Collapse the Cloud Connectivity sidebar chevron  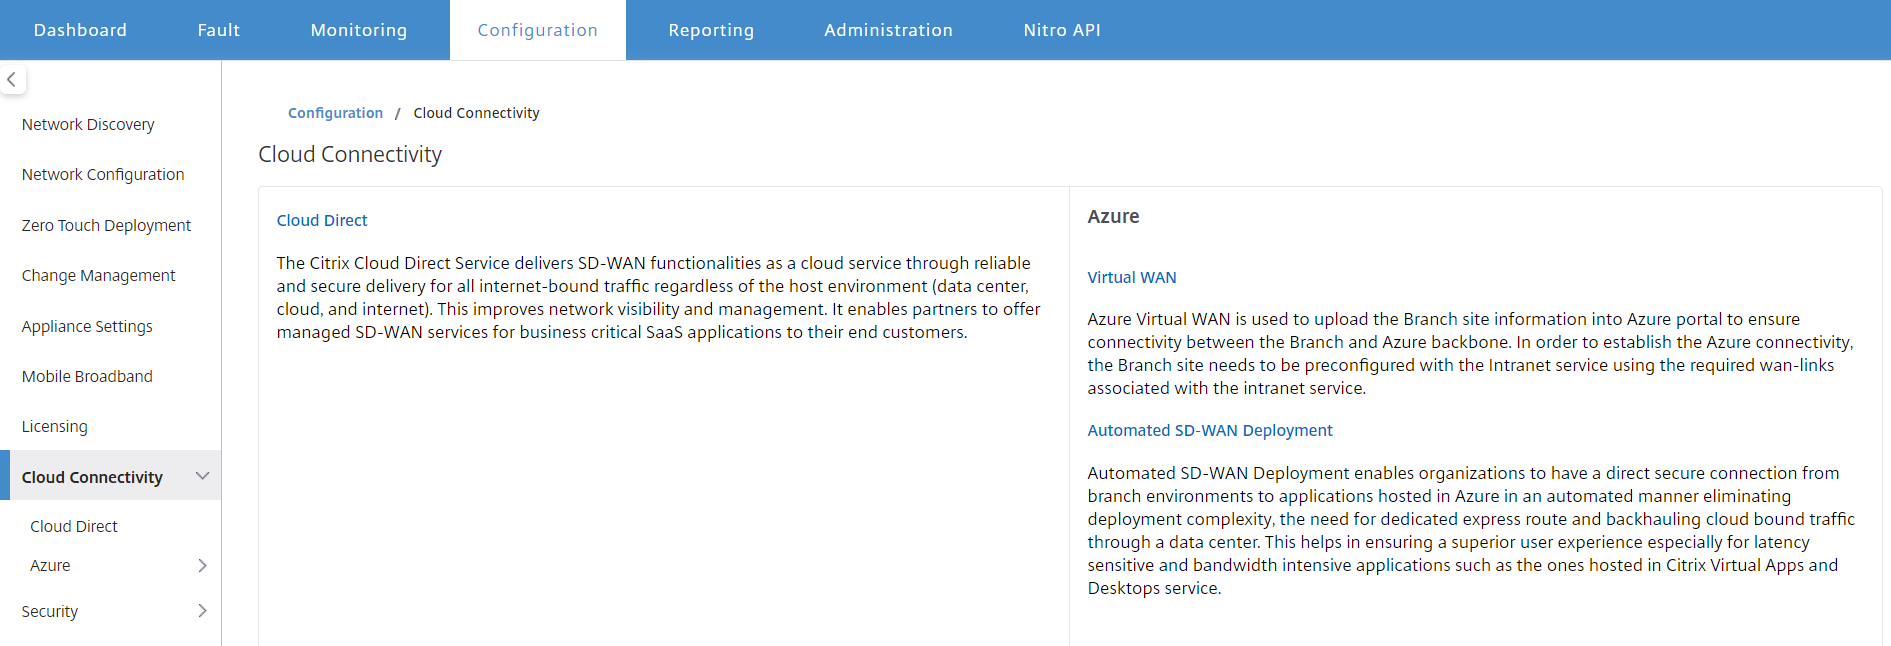[x=203, y=476]
